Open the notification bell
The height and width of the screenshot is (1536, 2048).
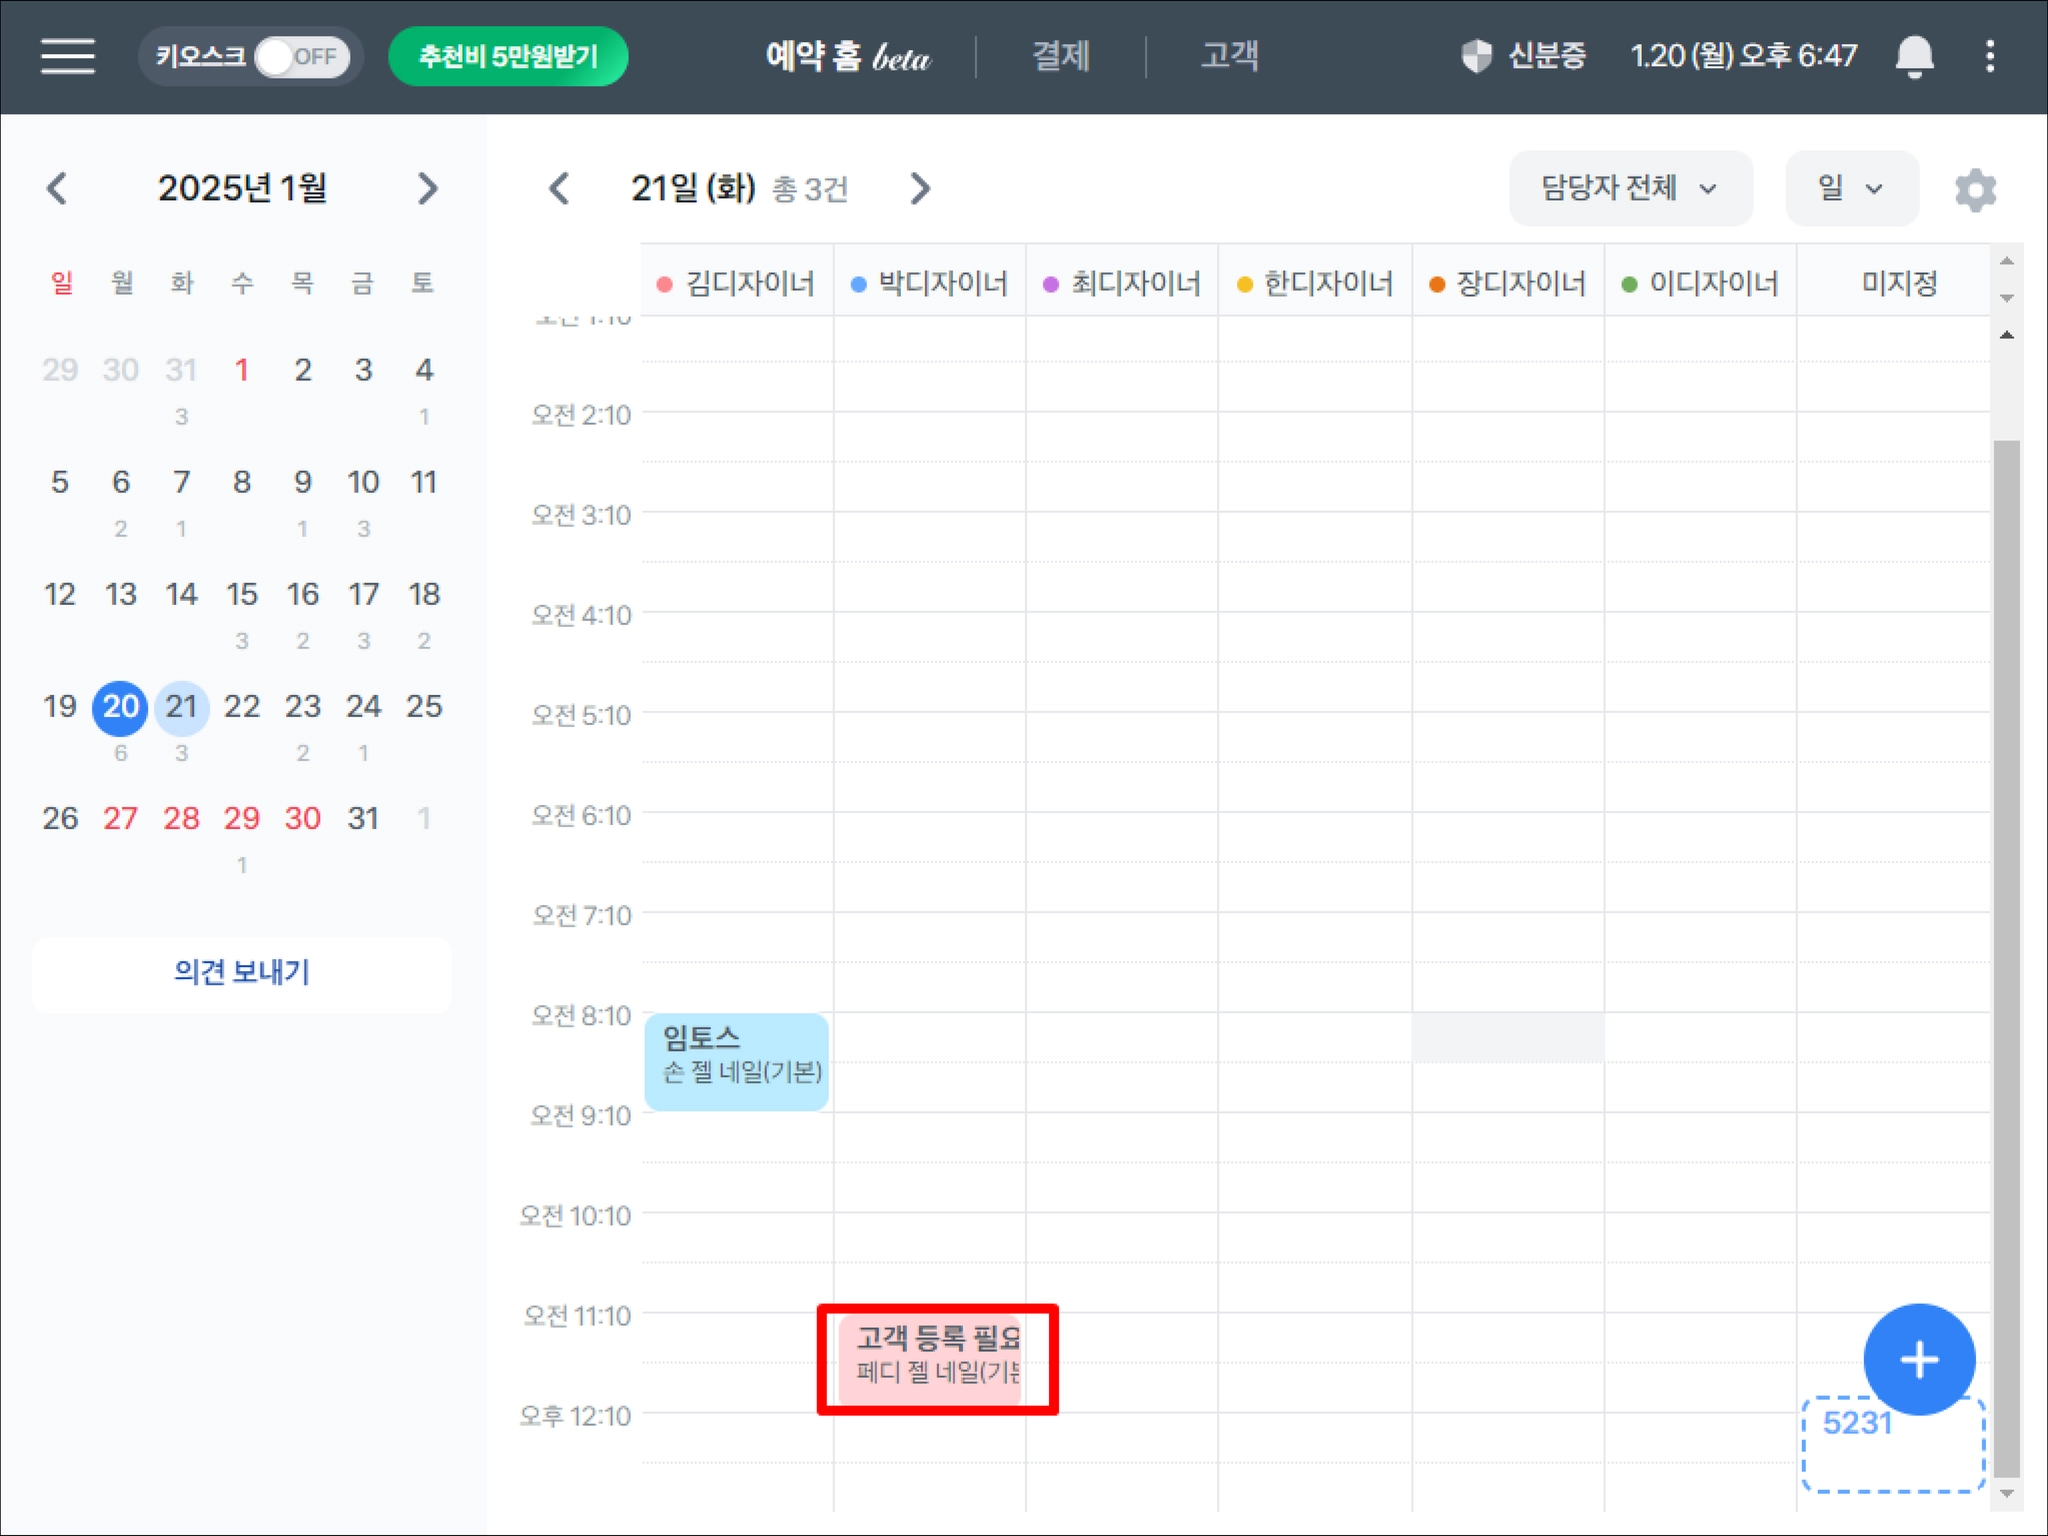pyautogui.click(x=1913, y=56)
